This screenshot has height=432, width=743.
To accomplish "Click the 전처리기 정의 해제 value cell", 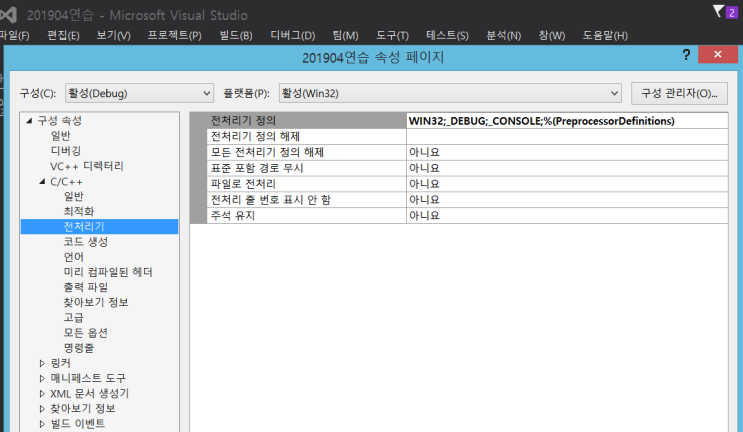I will [x=567, y=136].
